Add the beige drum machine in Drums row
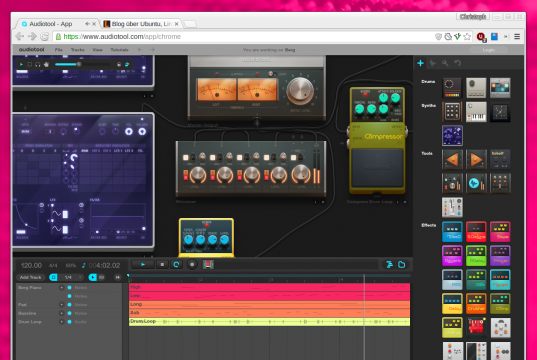Screen dimensions: 537x360 point(476,88)
